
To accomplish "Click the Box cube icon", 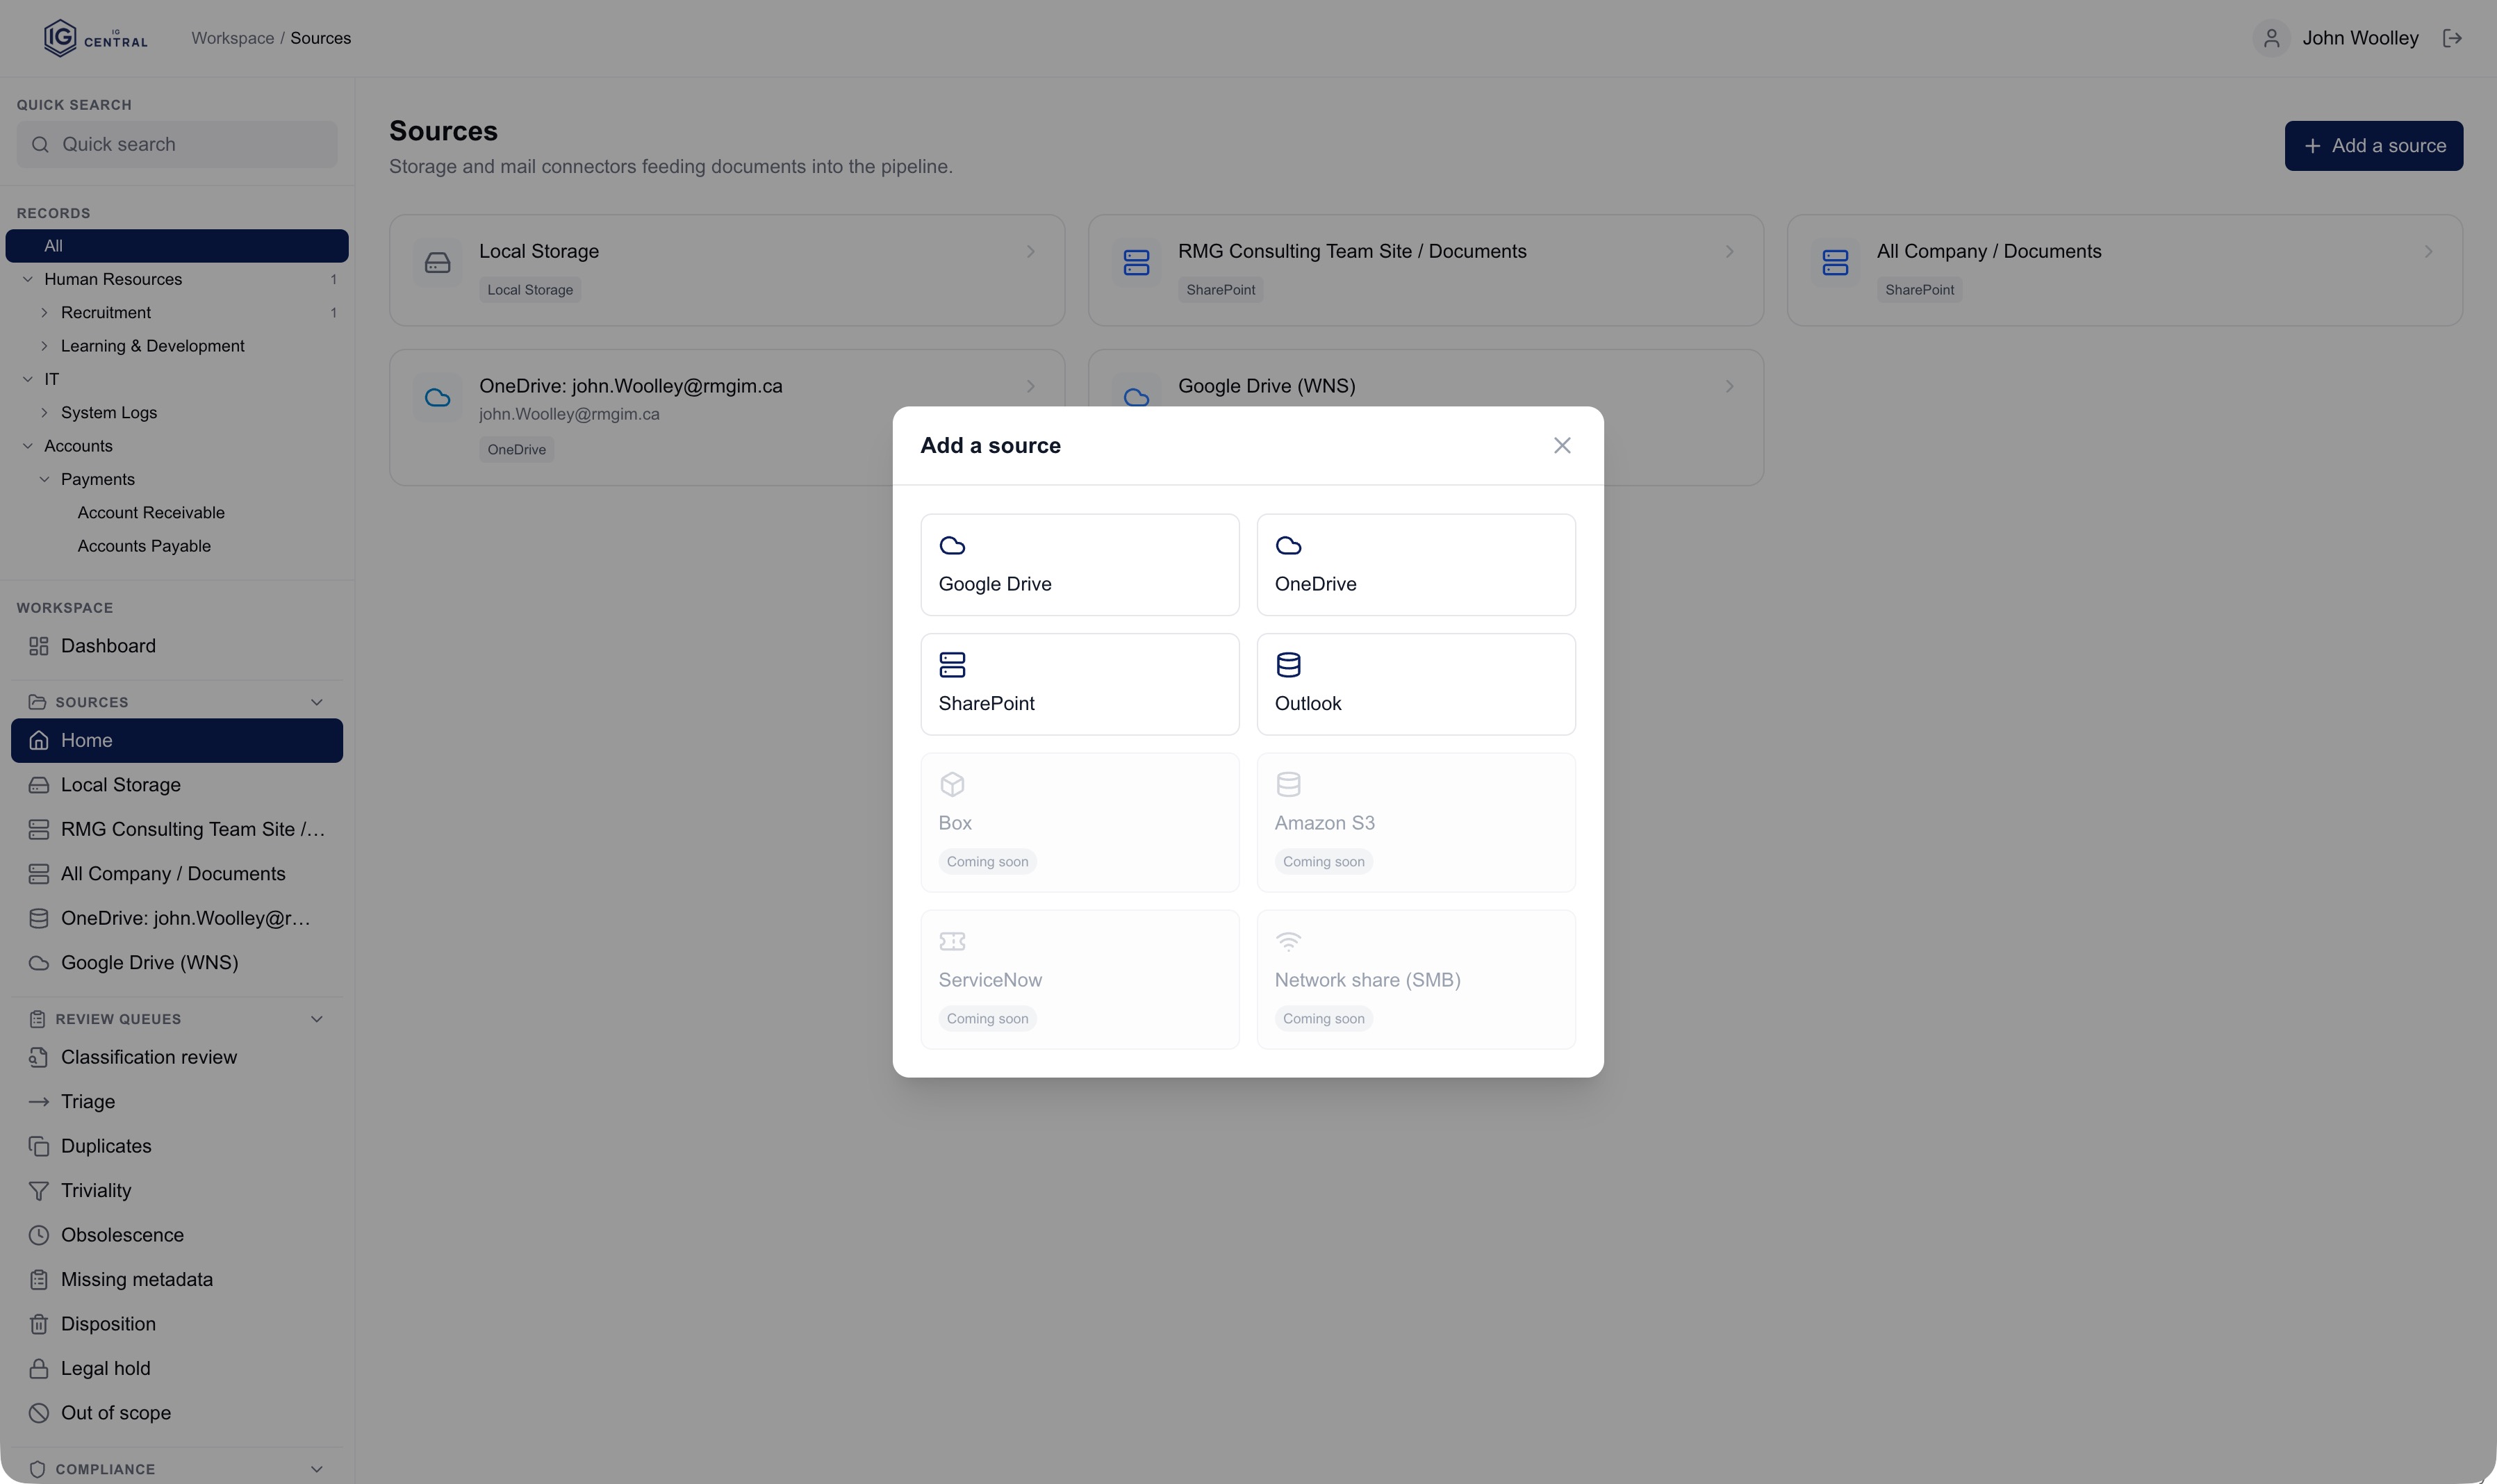I will pyautogui.click(x=952, y=784).
